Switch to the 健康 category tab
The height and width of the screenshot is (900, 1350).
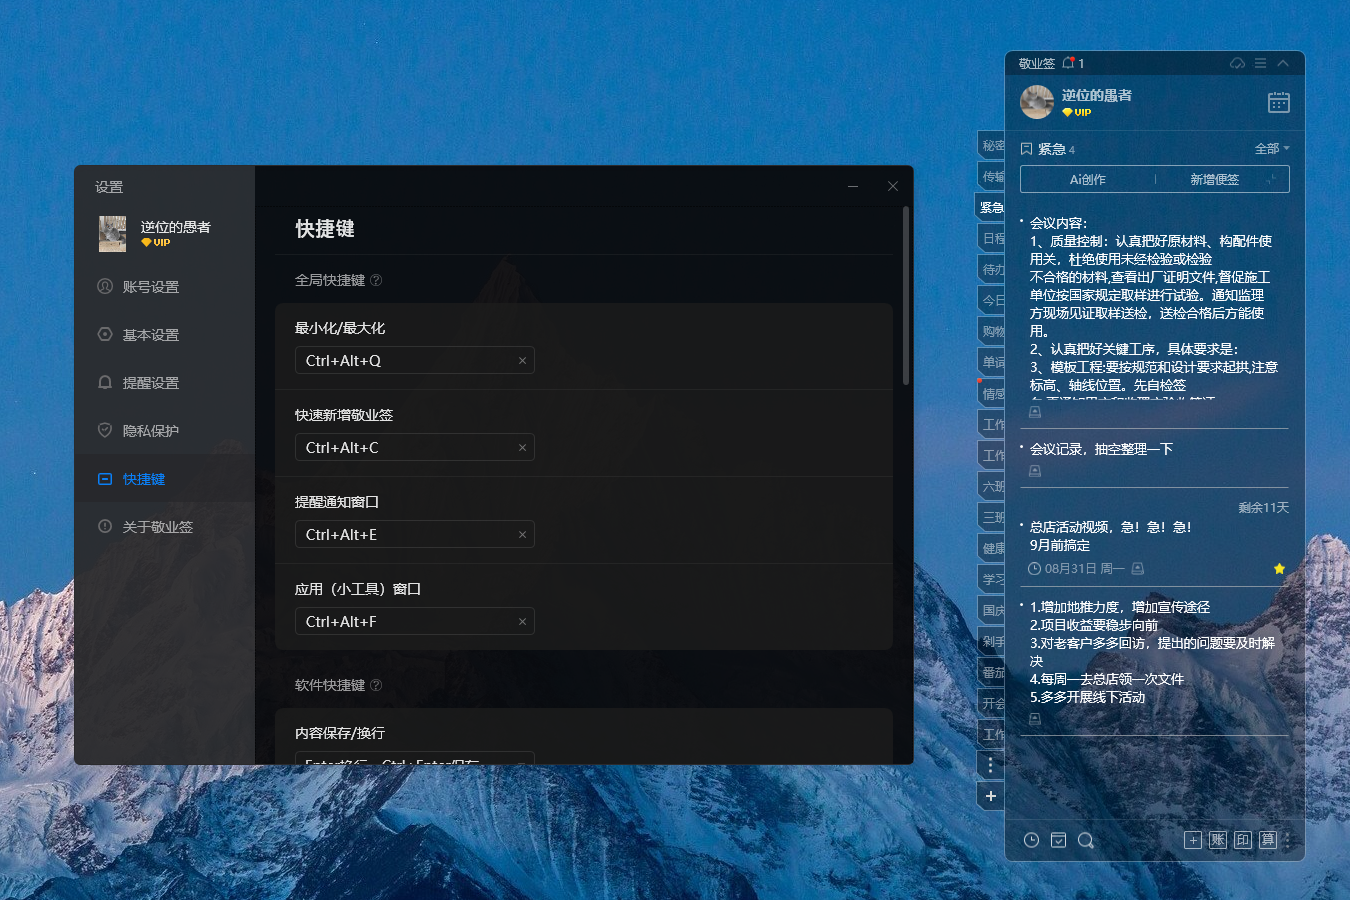992,548
